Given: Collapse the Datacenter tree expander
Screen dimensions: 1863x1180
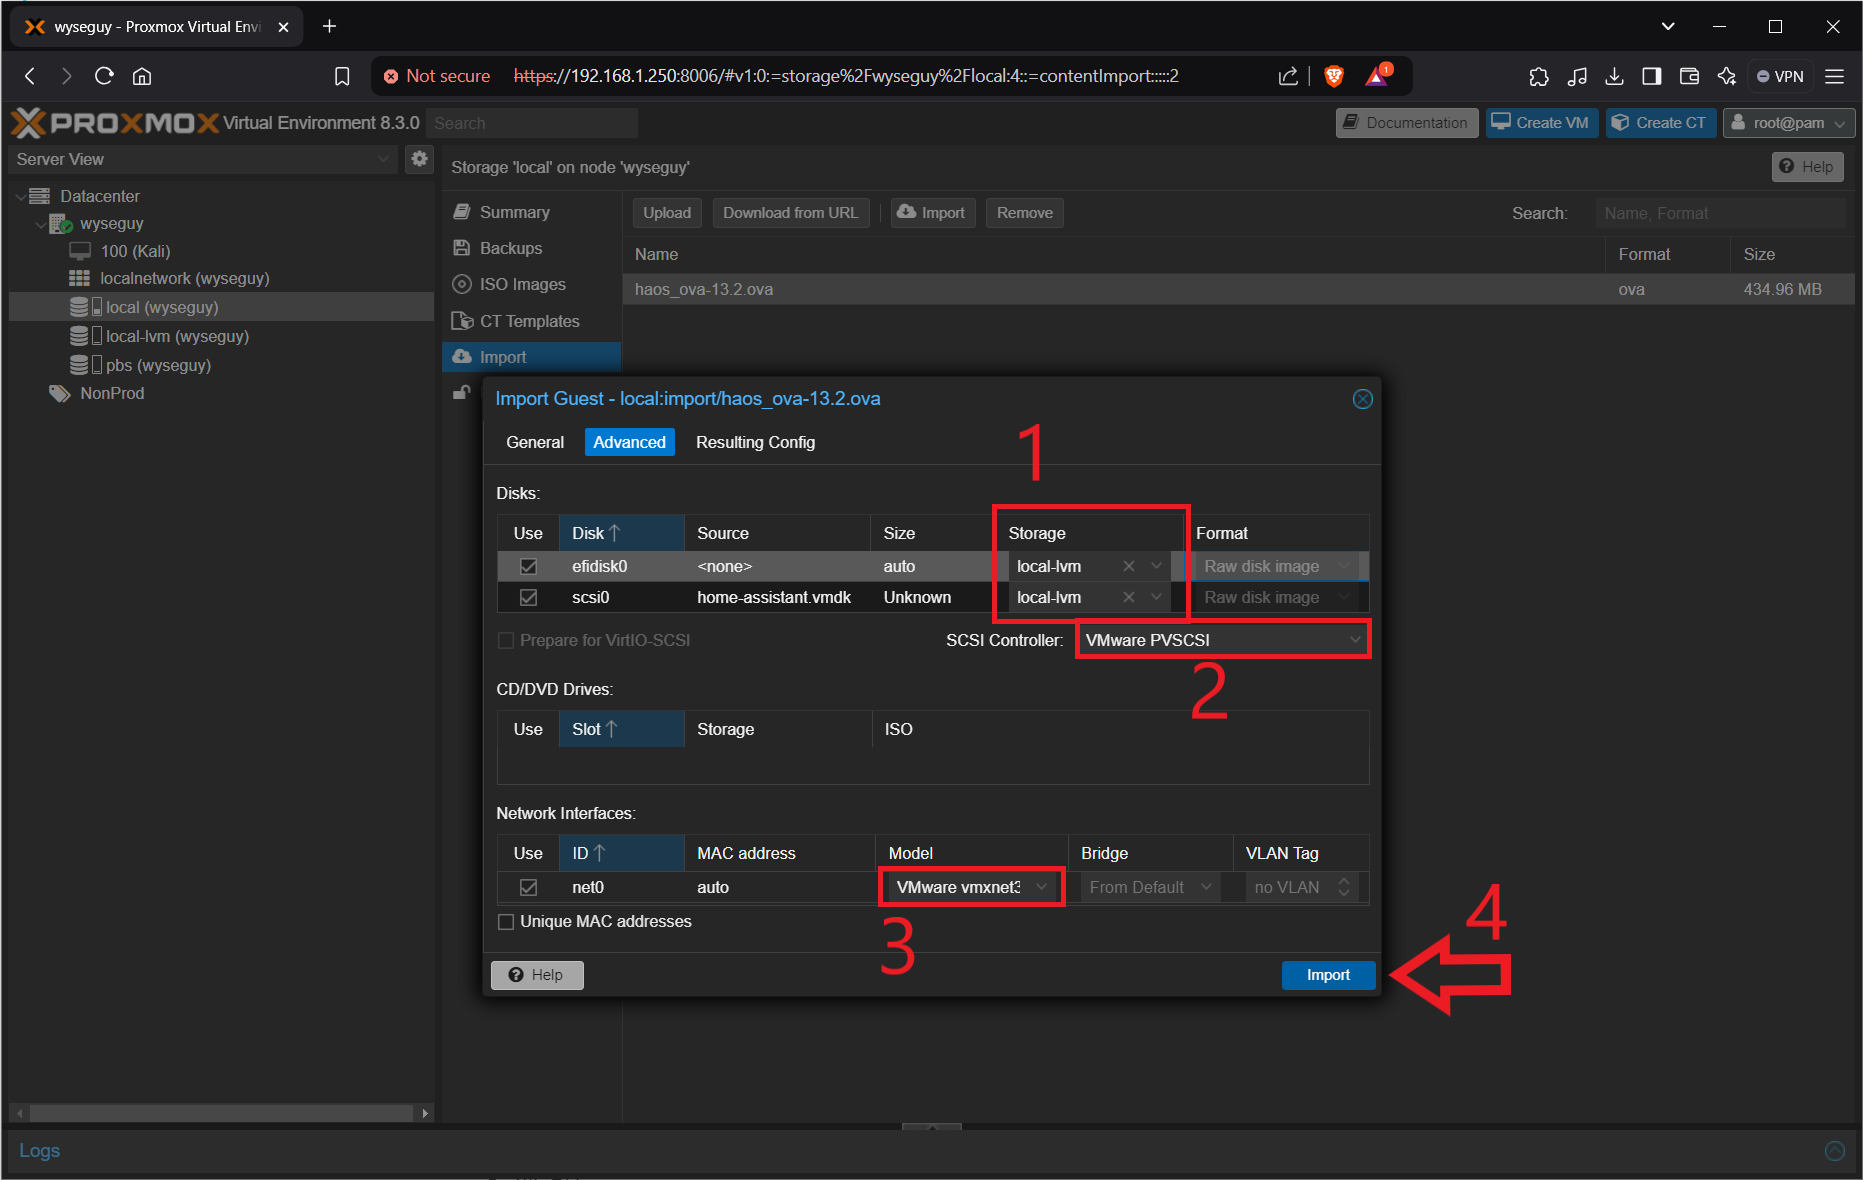Looking at the screenshot, I should pos(21,196).
